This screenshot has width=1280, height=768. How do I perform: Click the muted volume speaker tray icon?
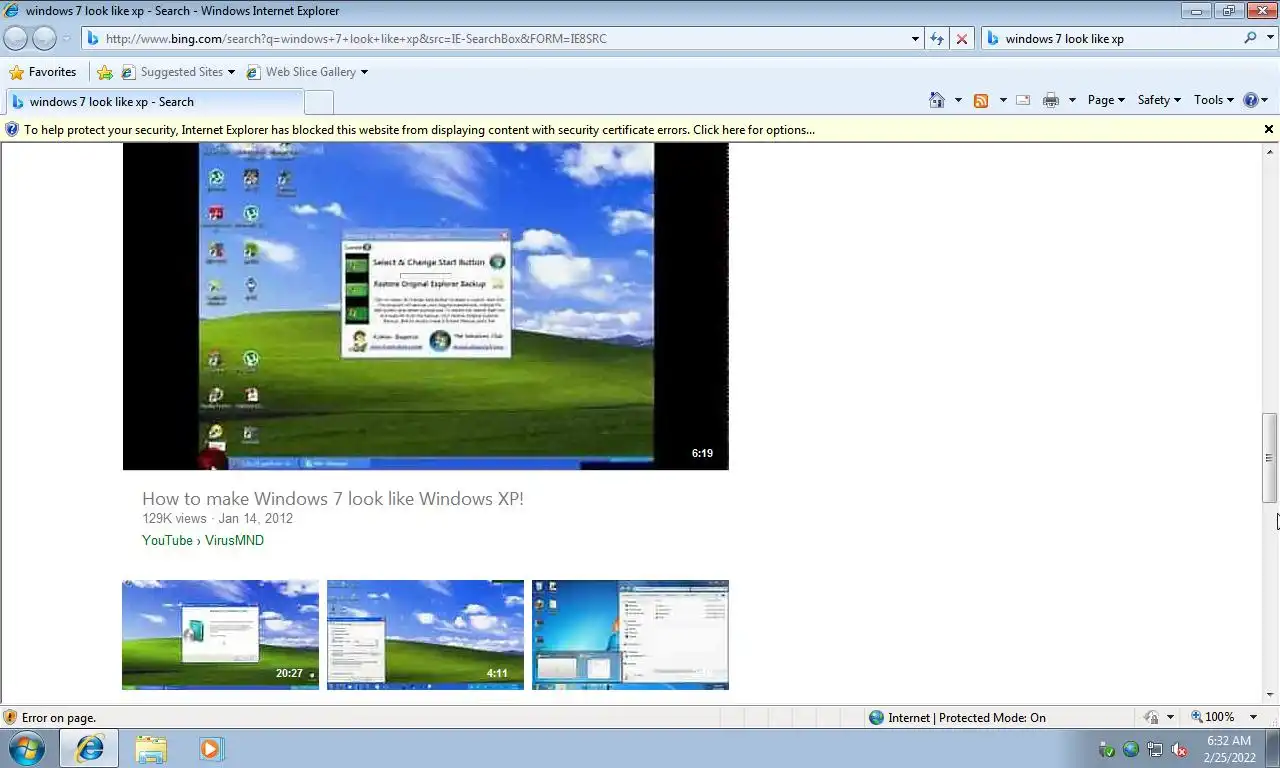1179,749
